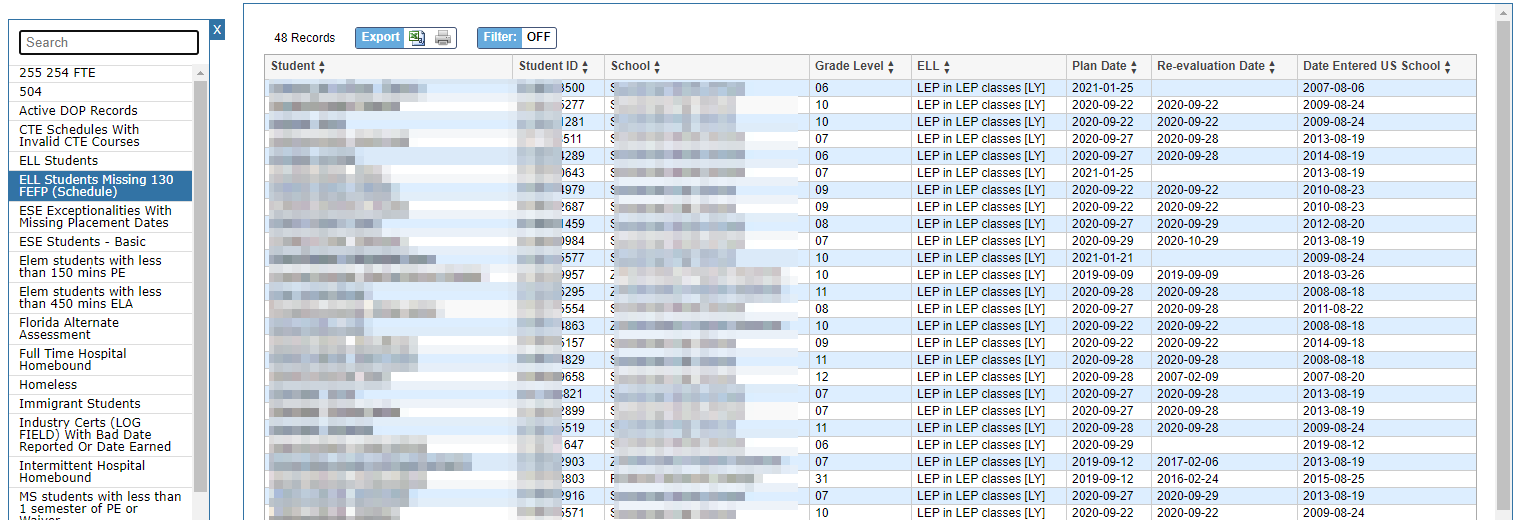Open the Immigrant Students report
This screenshot has height=520, width=1521.
100,404
